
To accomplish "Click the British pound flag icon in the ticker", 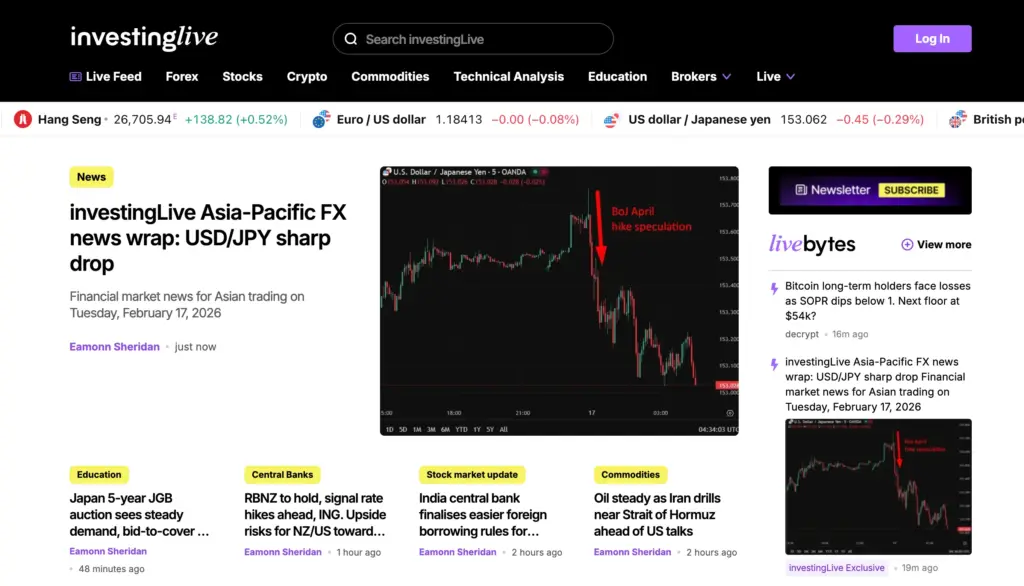I will [x=957, y=119].
